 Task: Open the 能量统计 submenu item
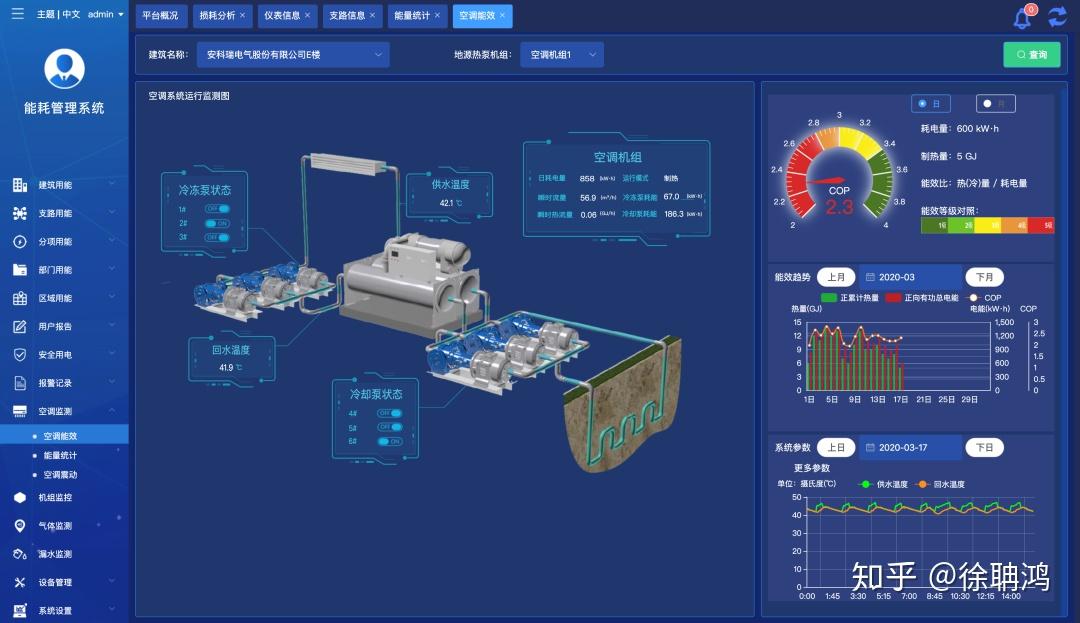(x=61, y=455)
